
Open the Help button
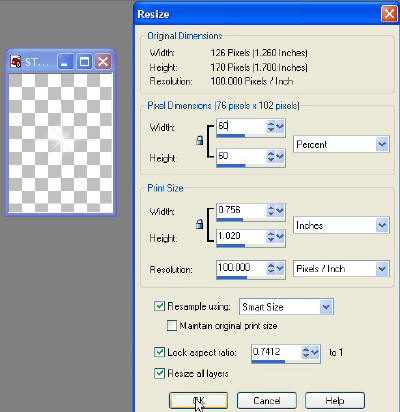pyautogui.click(x=335, y=400)
